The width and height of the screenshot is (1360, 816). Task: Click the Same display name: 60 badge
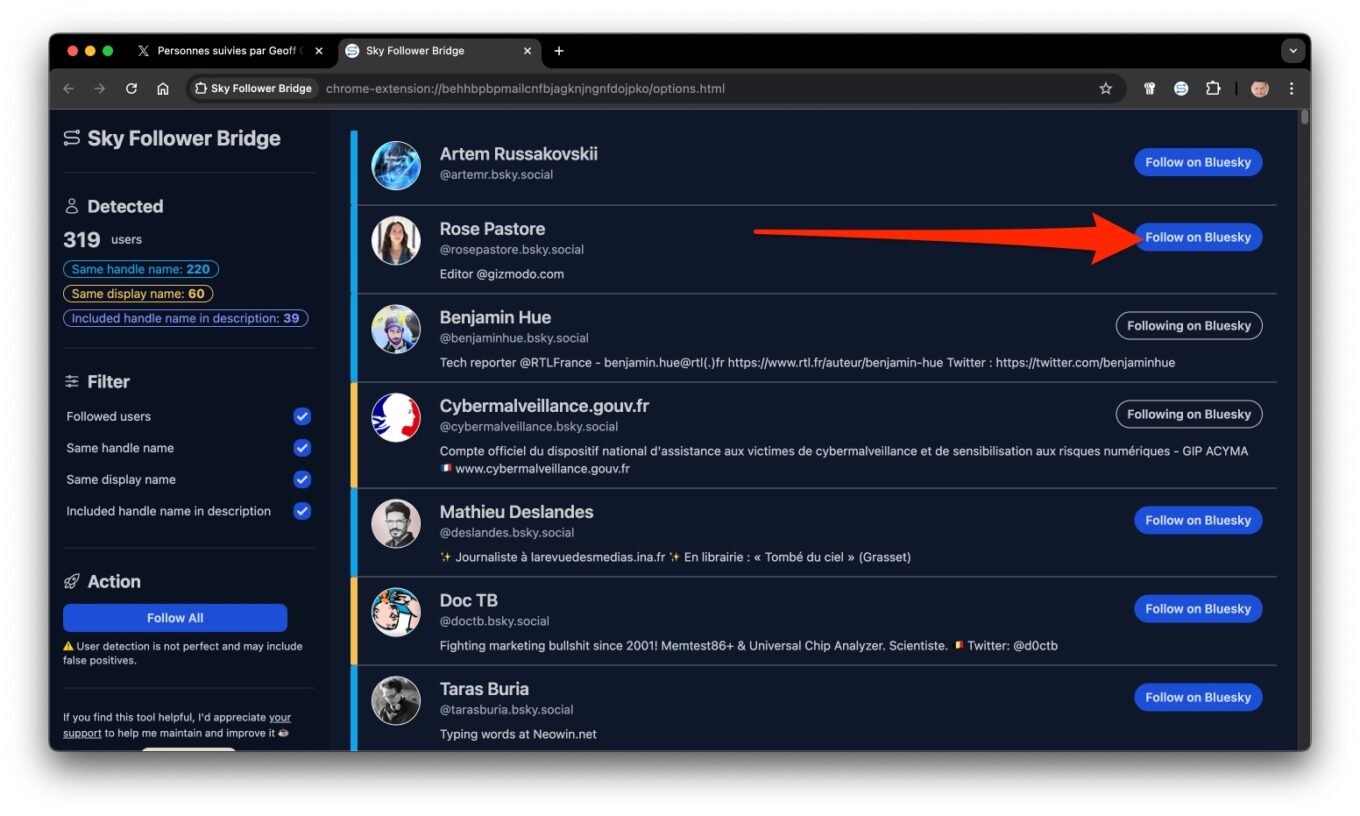tap(138, 294)
